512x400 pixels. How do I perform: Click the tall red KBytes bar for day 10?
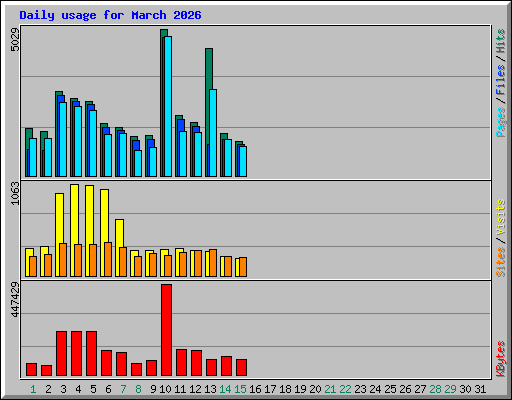pos(166,330)
